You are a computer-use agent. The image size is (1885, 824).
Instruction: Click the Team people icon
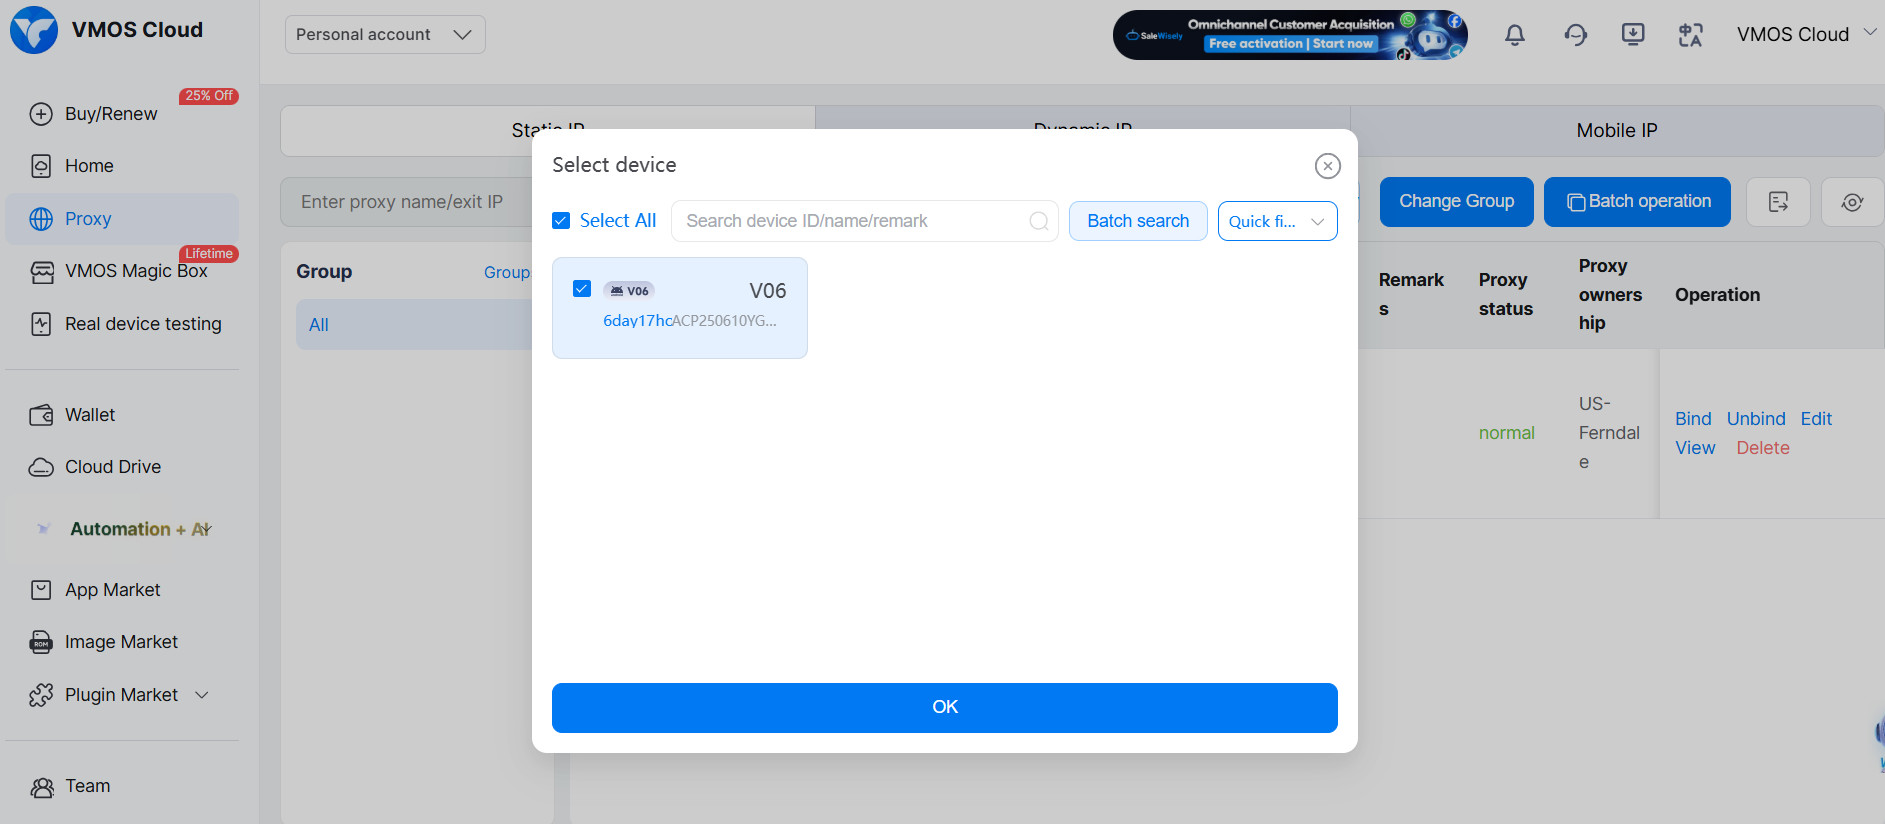tap(42, 787)
